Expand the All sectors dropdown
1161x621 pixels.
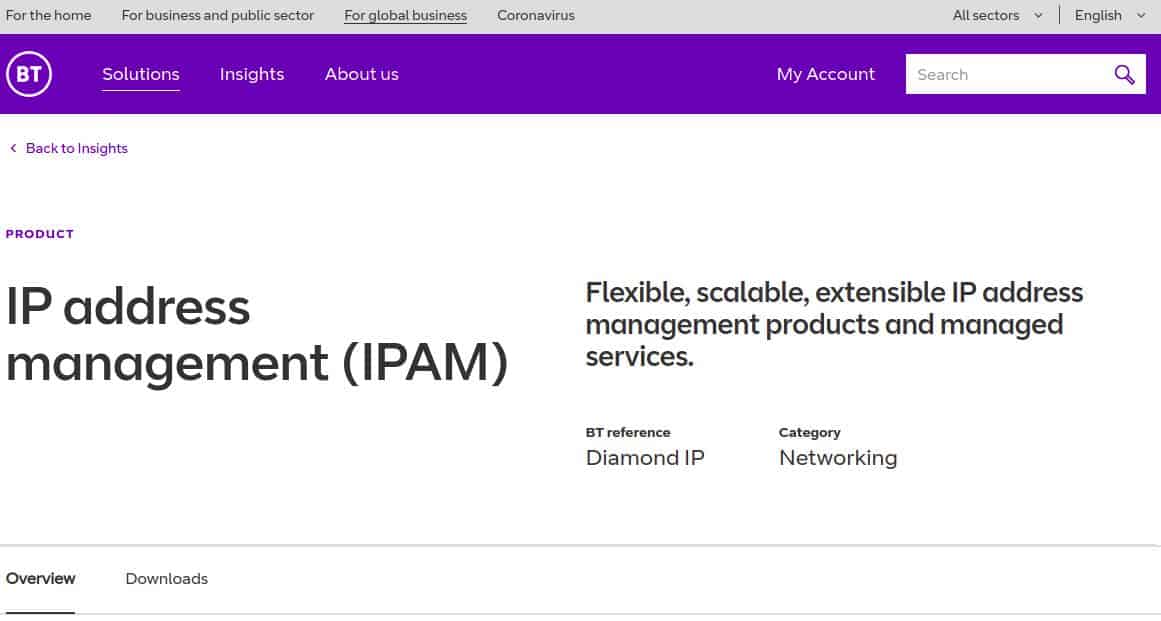pyautogui.click(x=997, y=16)
